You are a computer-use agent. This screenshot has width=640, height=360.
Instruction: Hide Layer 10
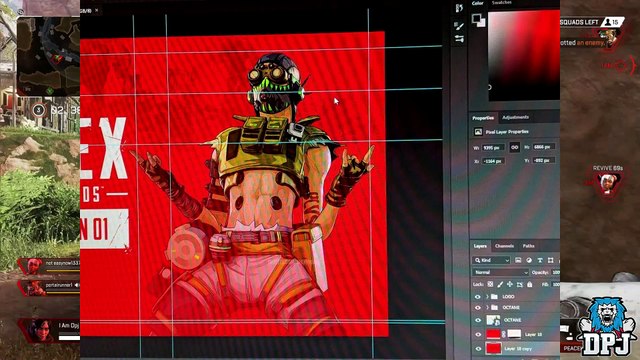(x=478, y=335)
